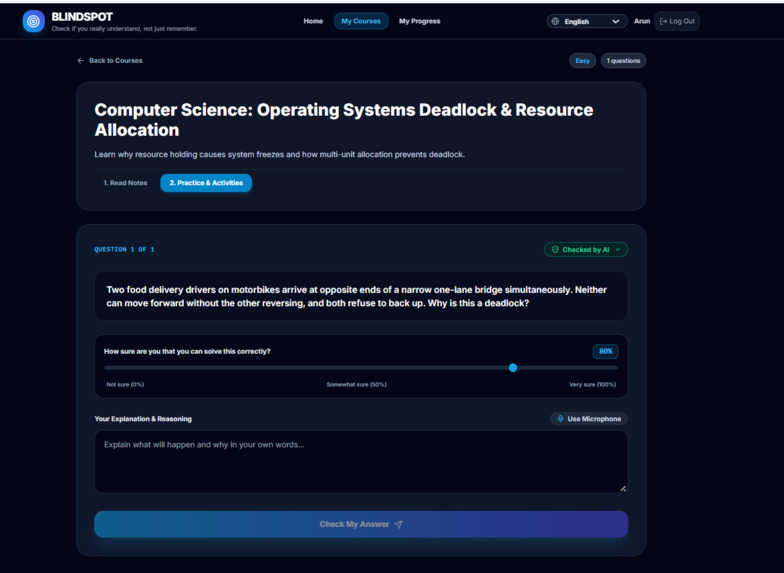The height and width of the screenshot is (573, 784).
Task: Click the microphone icon in Use Microphone
Action: coord(560,418)
